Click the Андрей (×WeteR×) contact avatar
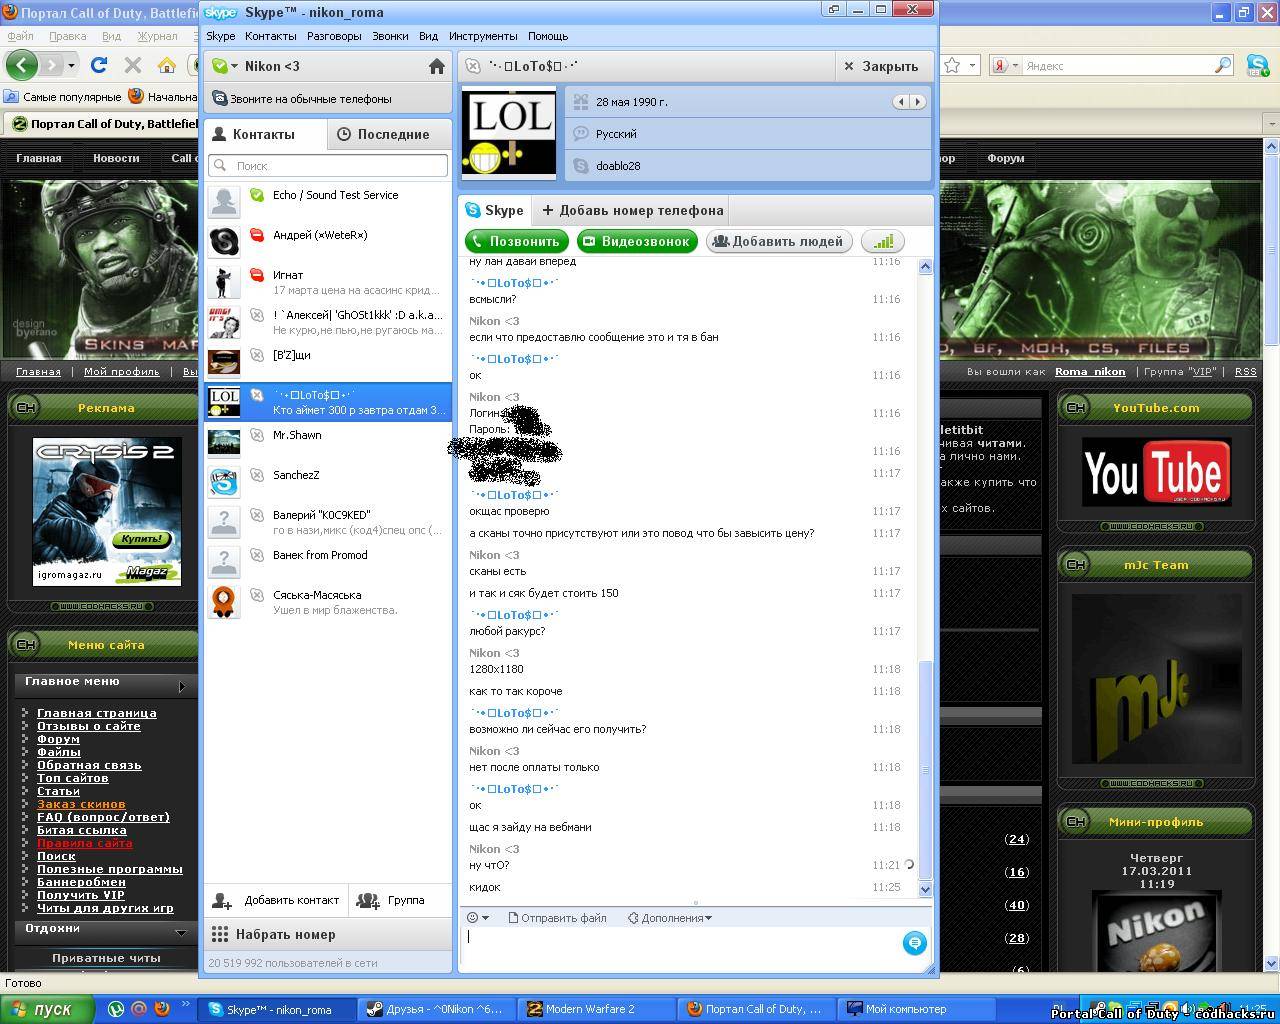This screenshot has width=1280, height=1024. click(x=224, y=241)
